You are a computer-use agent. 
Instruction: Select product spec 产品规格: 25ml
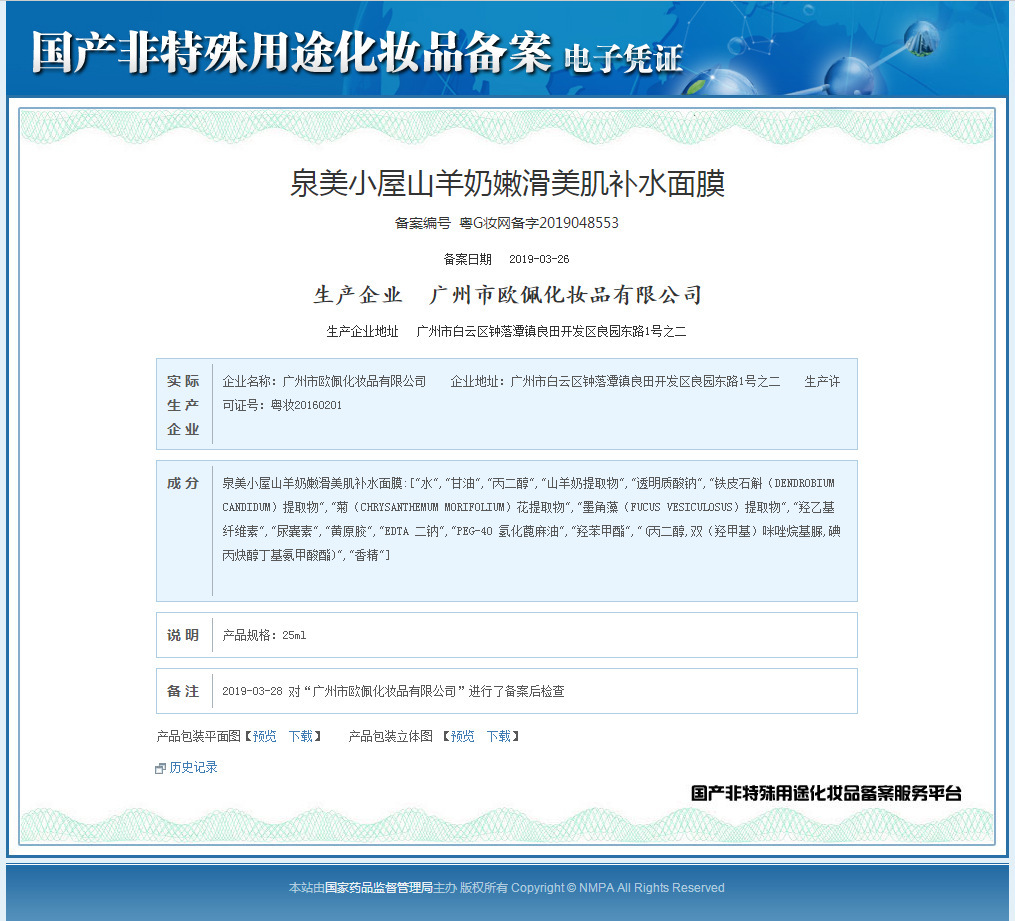[264, 635]
